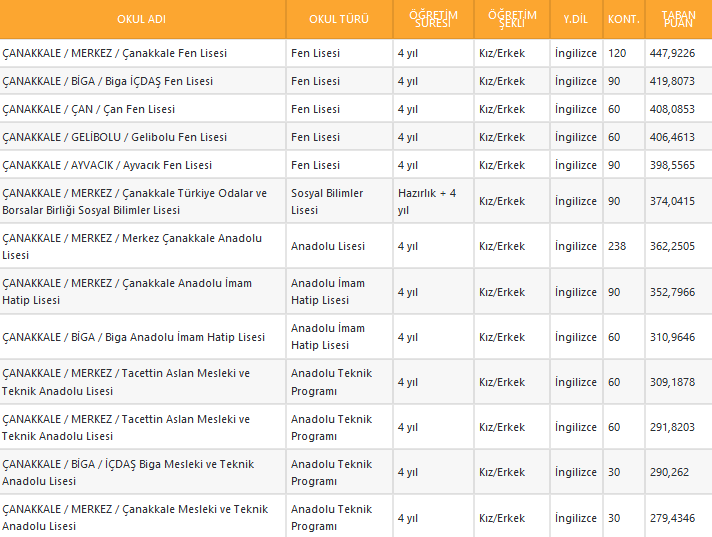Click the Sosyal Bilimler Lisesi school type cell

click(327, 201)
